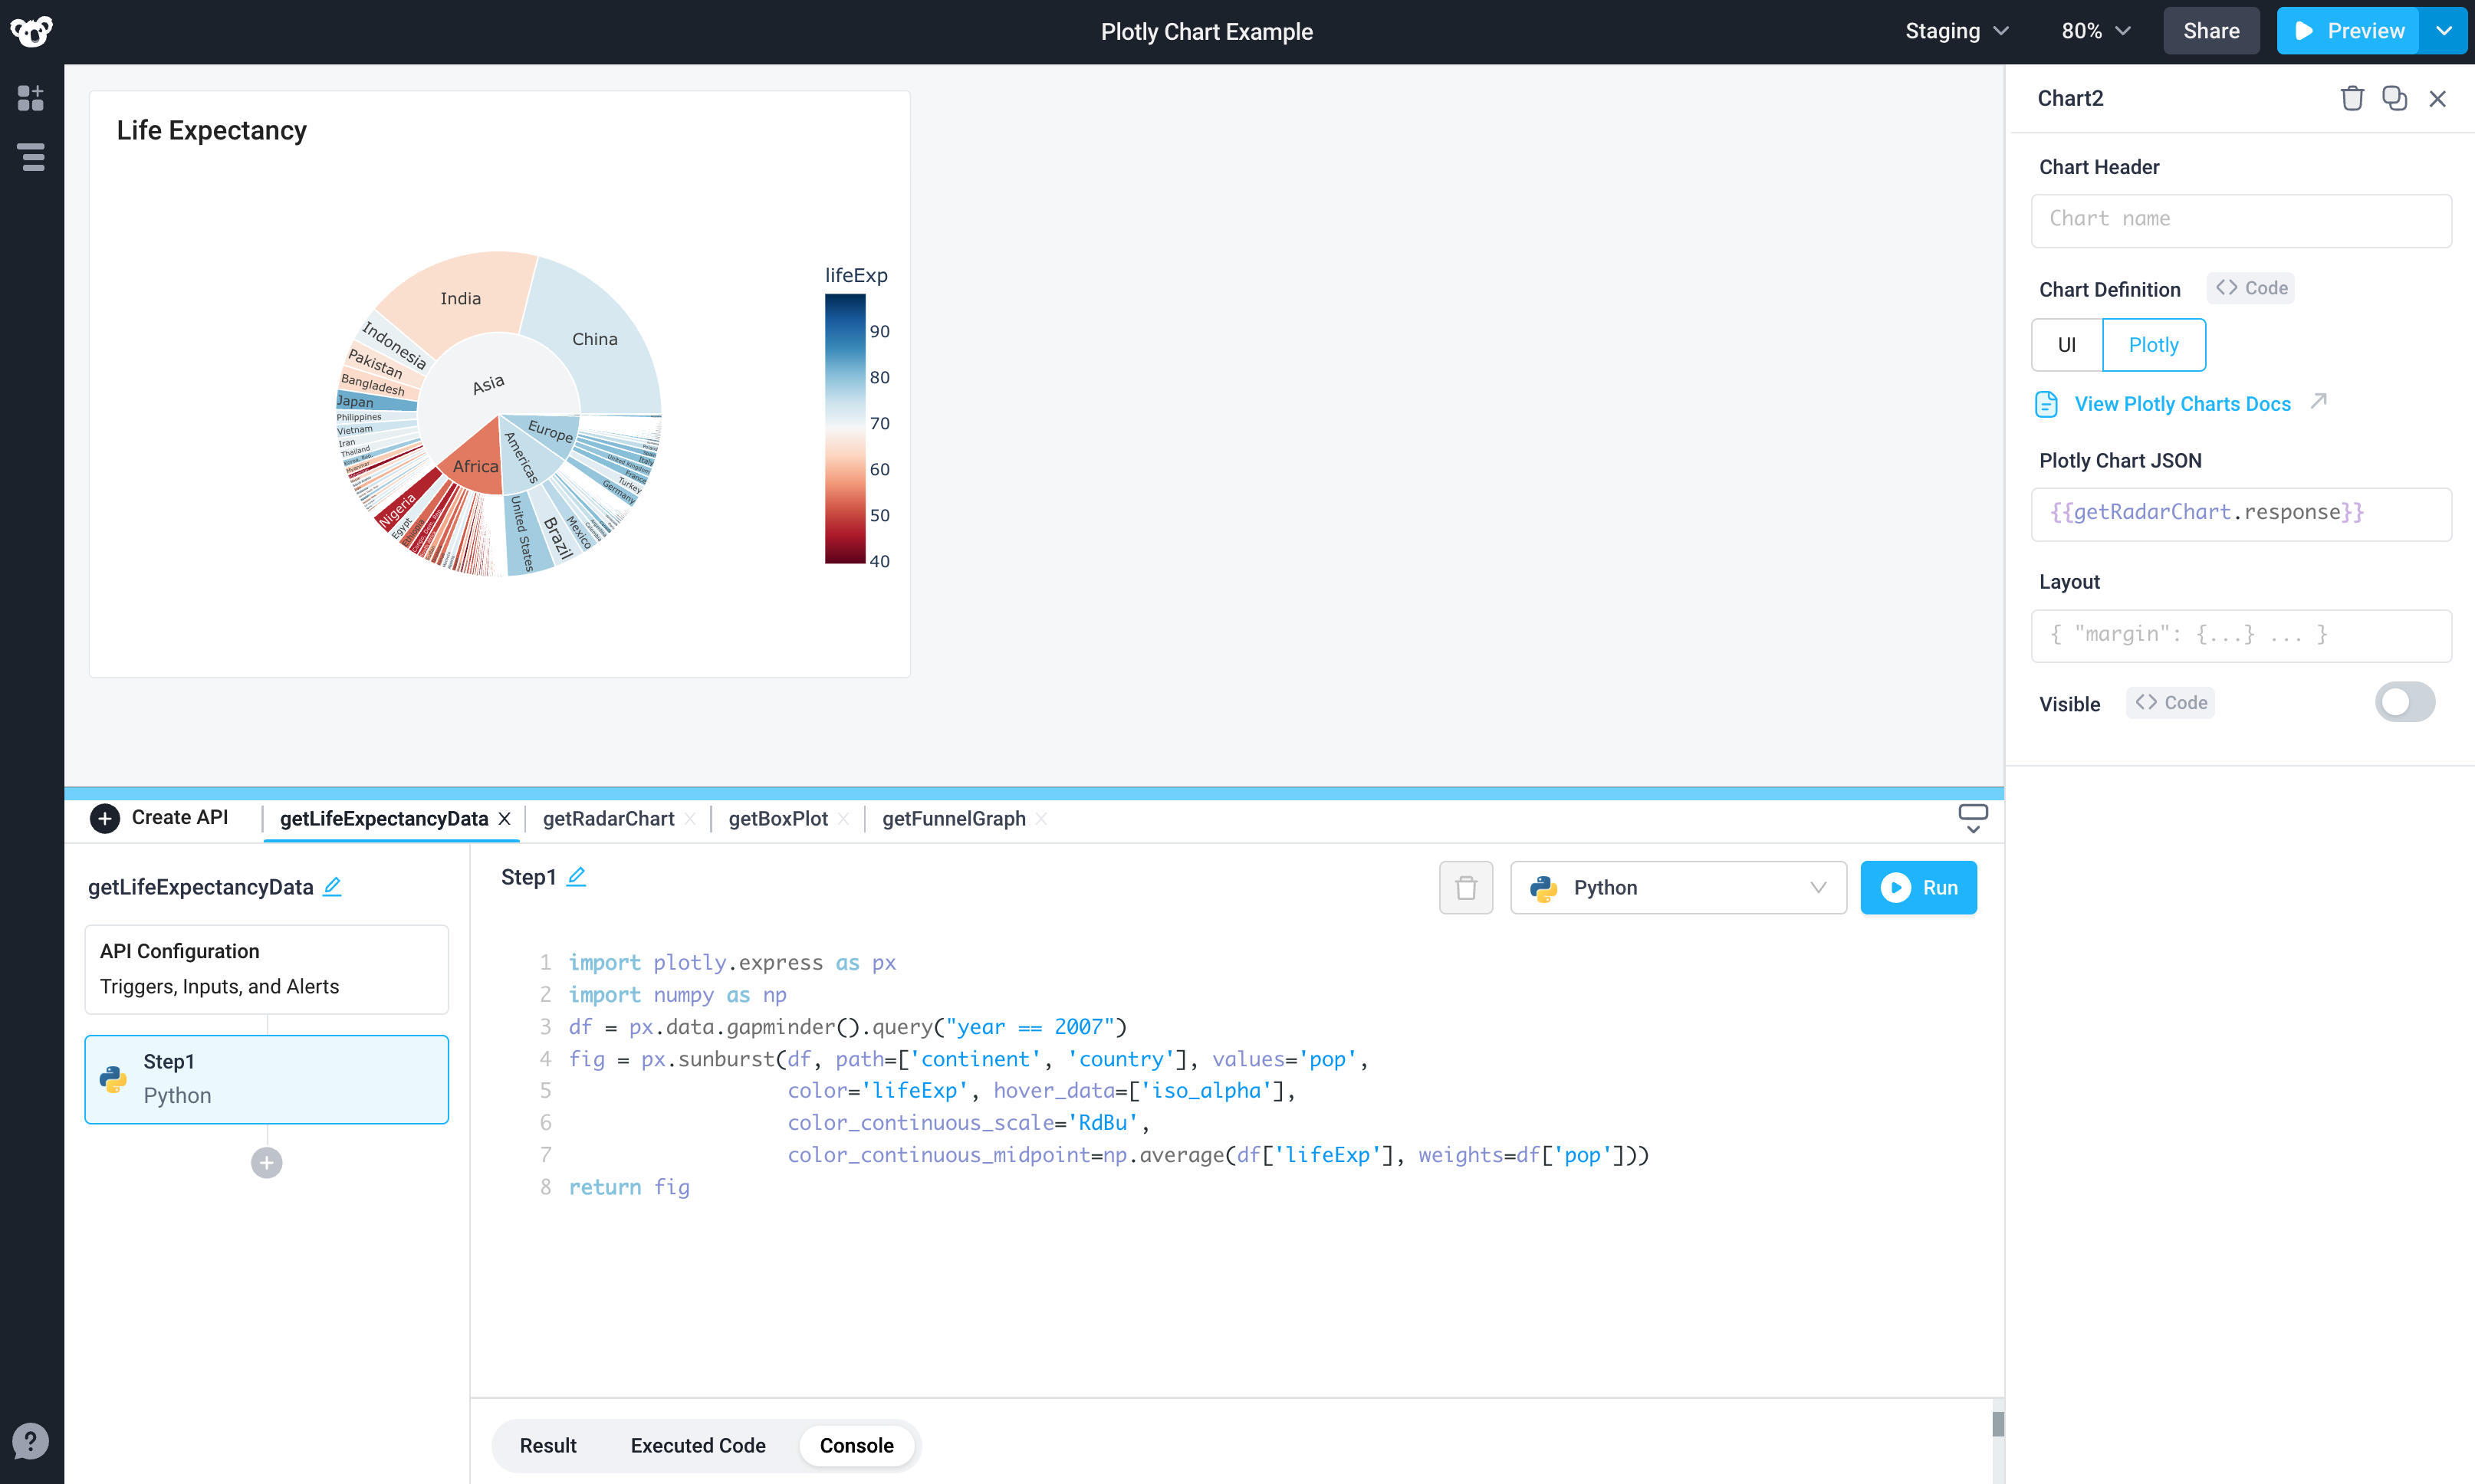Duplicate Chart2 using the copy icon
Screen dimensions: 2475x1484
tap(2394, 98)
